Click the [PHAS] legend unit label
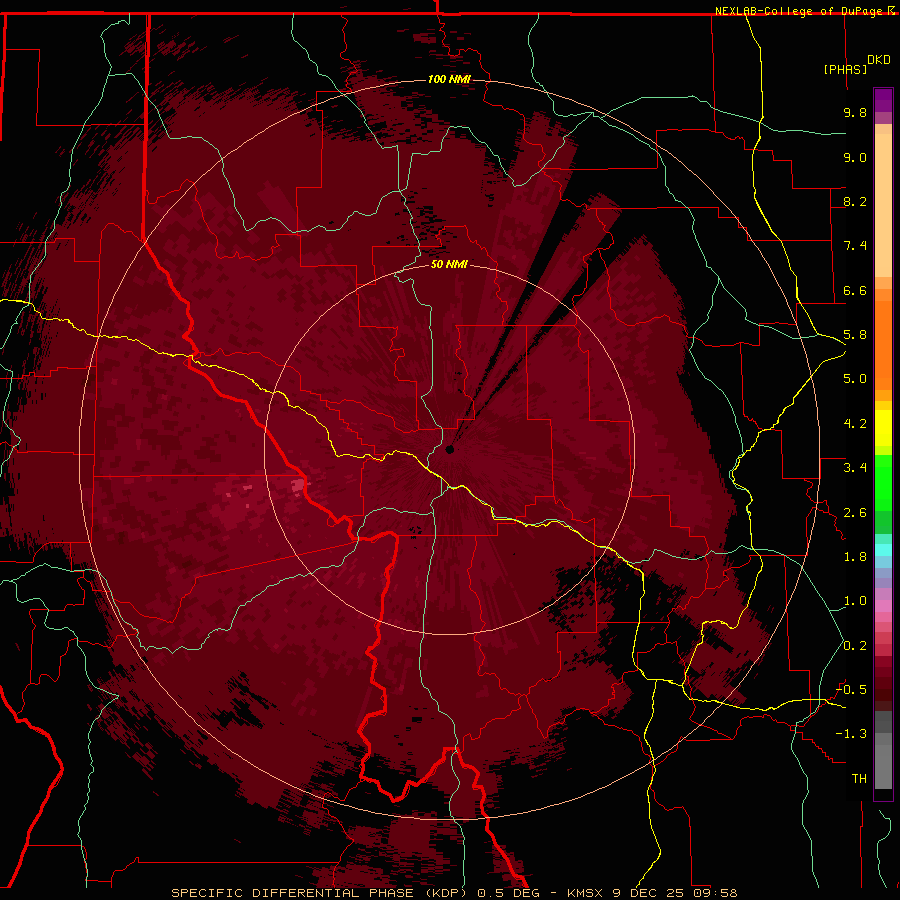 point(845,70)
